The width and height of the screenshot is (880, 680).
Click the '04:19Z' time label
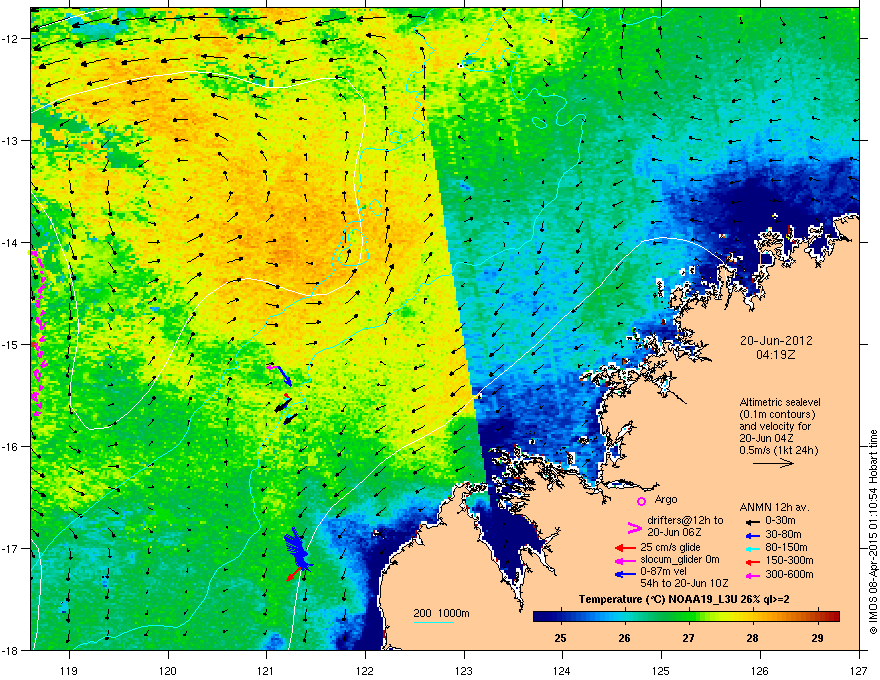pos(776,355)
